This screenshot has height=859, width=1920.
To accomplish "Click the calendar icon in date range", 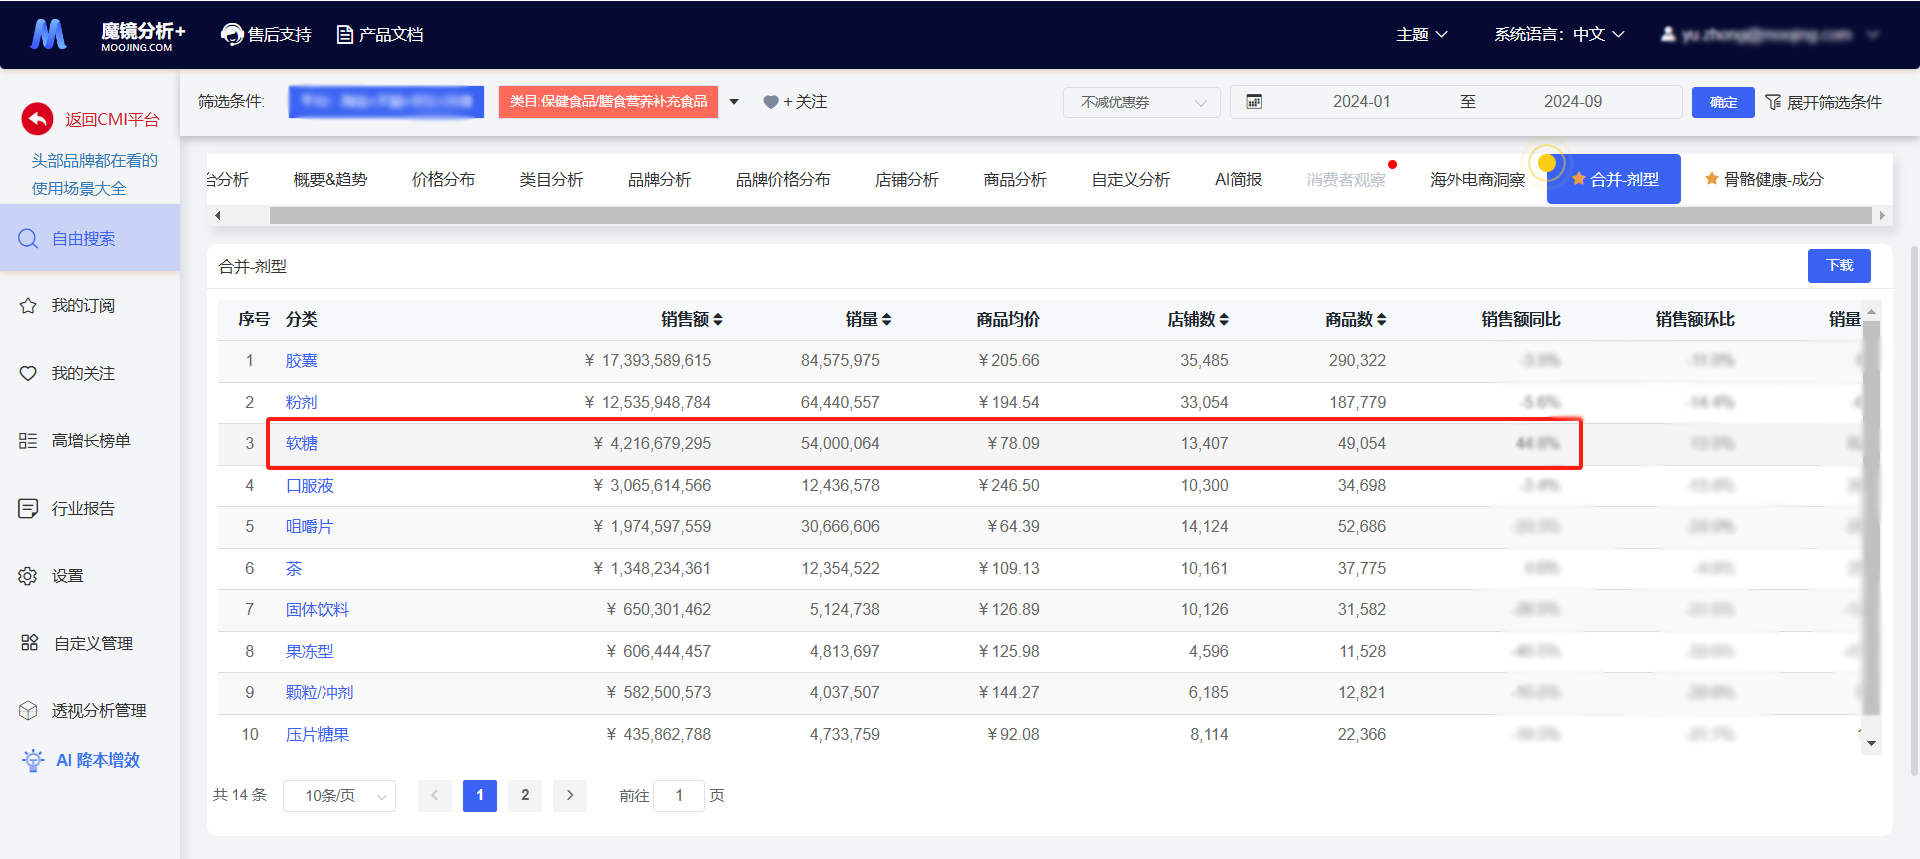I will pyautogui.click(x=1254, y=102).
